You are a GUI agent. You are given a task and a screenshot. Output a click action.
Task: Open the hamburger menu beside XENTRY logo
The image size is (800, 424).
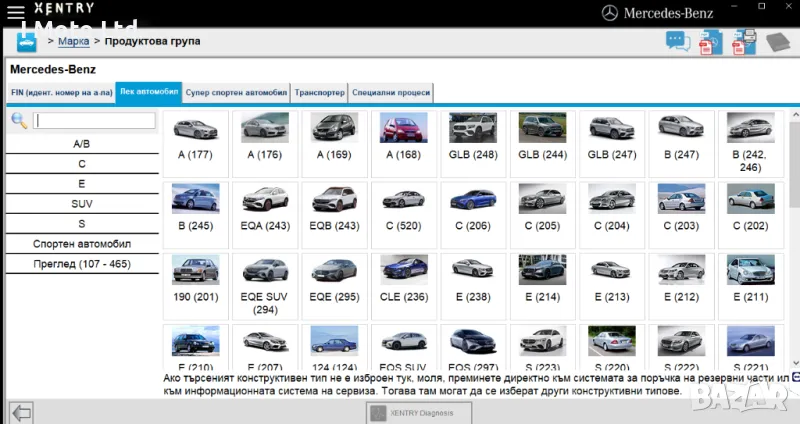tap(16, 12)
